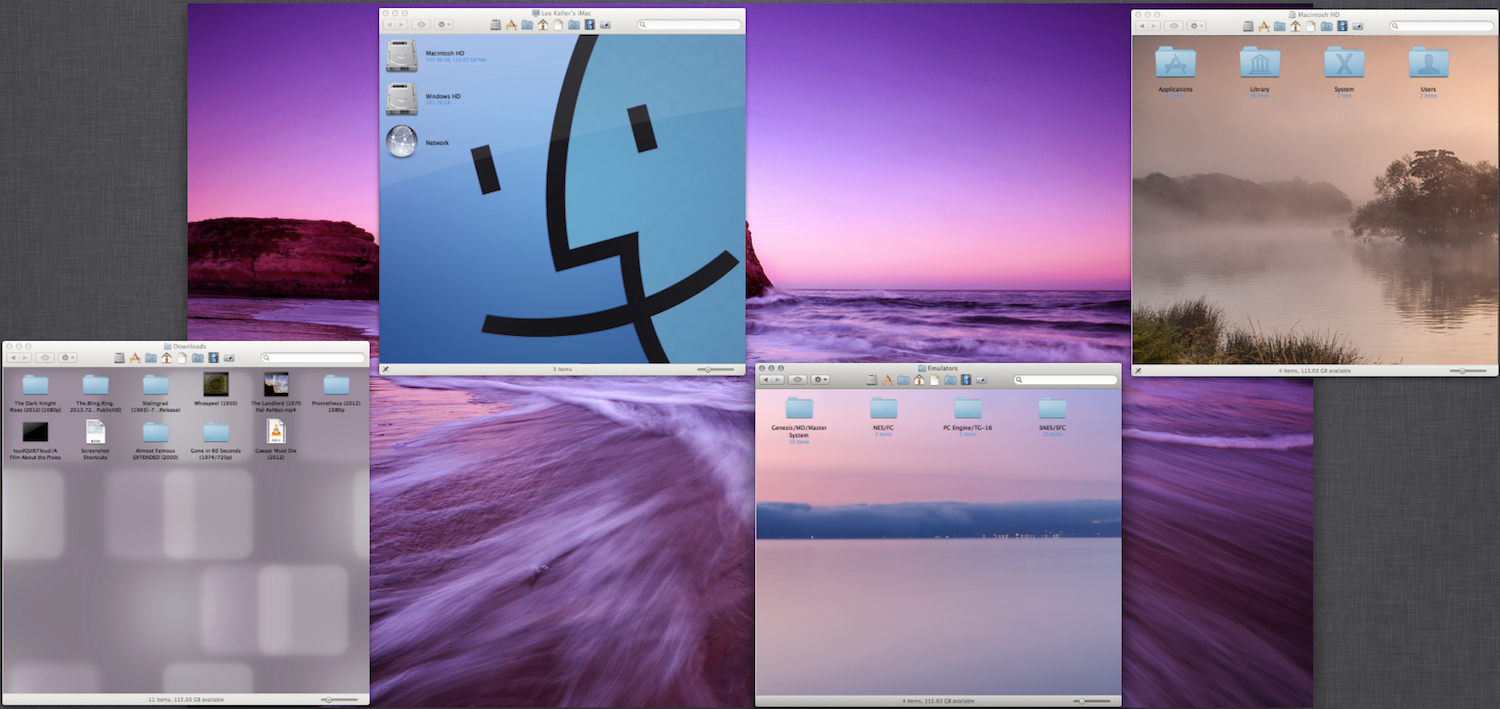Click Quick Look eye button in Emulators window
This screenshot has height=709, width=1500.
797,380
